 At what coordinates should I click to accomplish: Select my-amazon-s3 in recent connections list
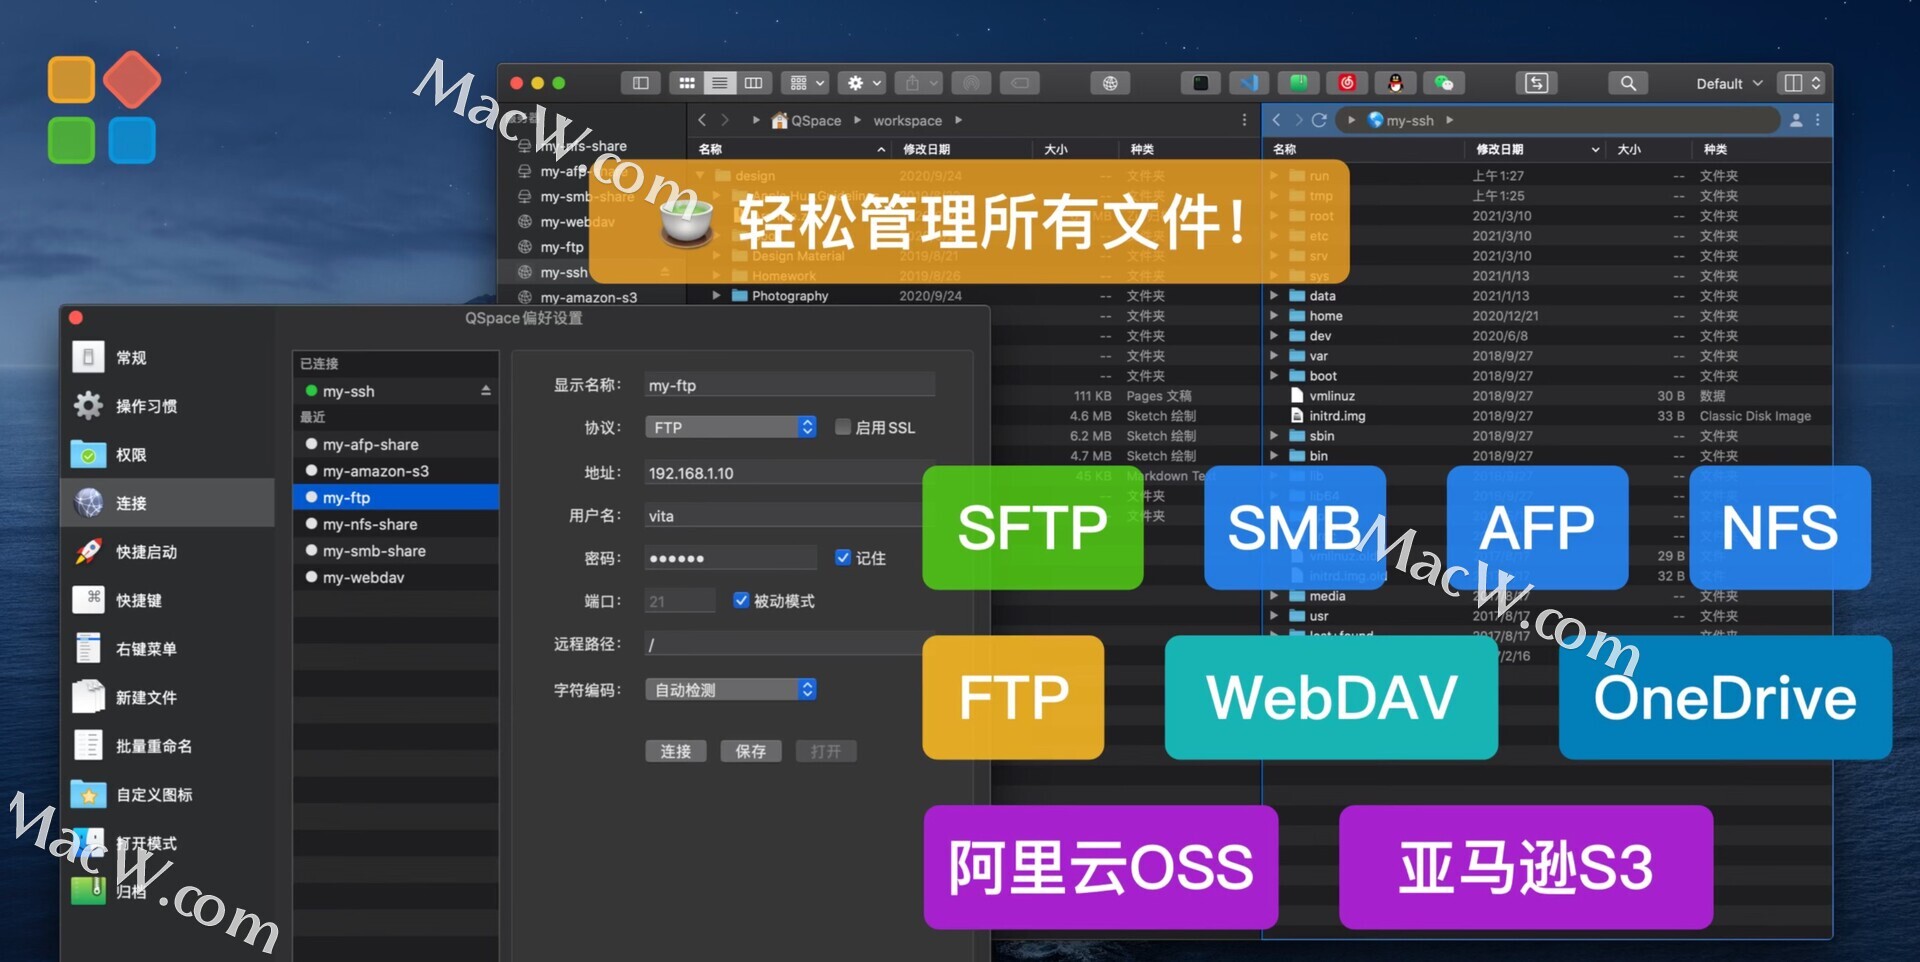[396, 471]
